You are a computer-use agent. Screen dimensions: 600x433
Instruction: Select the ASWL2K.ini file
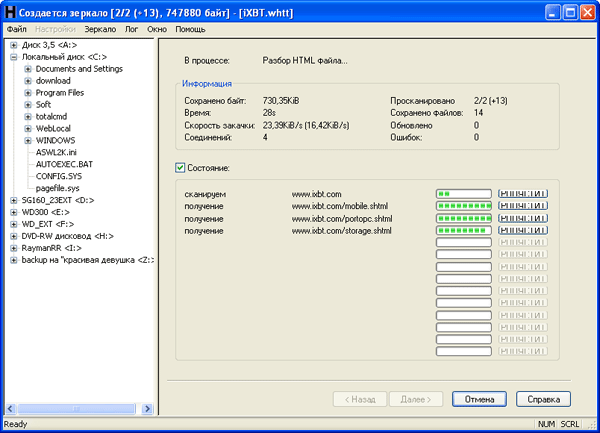click(x=56, y=152)
